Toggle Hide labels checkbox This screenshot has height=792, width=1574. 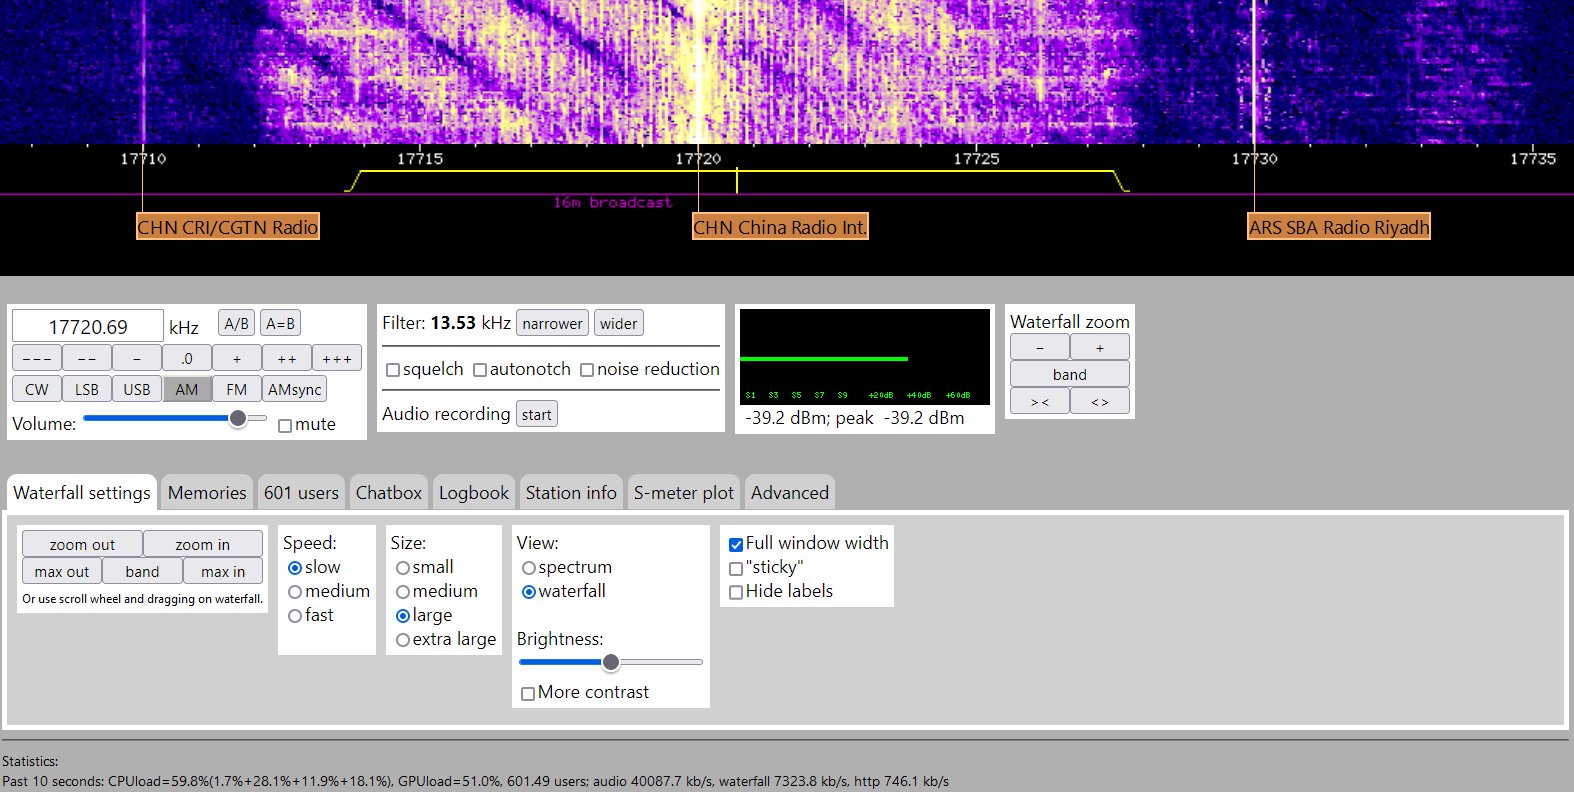[736, 593]
